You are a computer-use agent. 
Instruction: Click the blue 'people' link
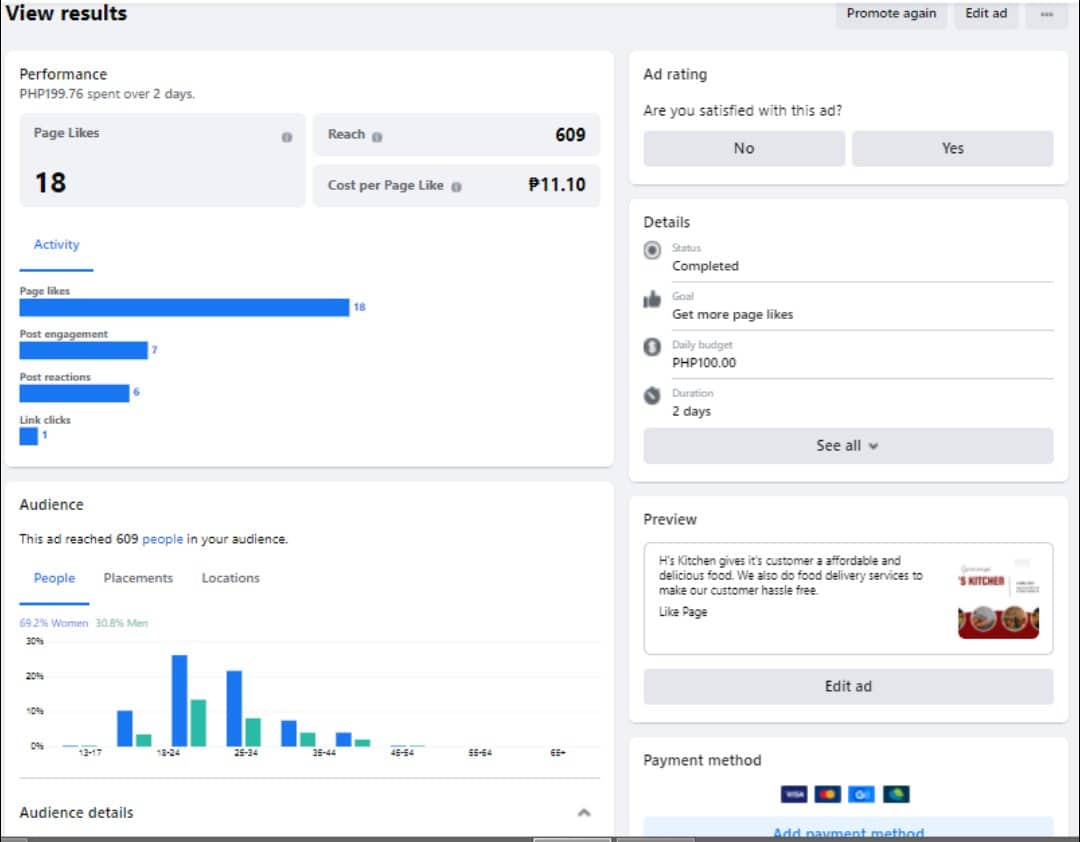click(162, 539)
